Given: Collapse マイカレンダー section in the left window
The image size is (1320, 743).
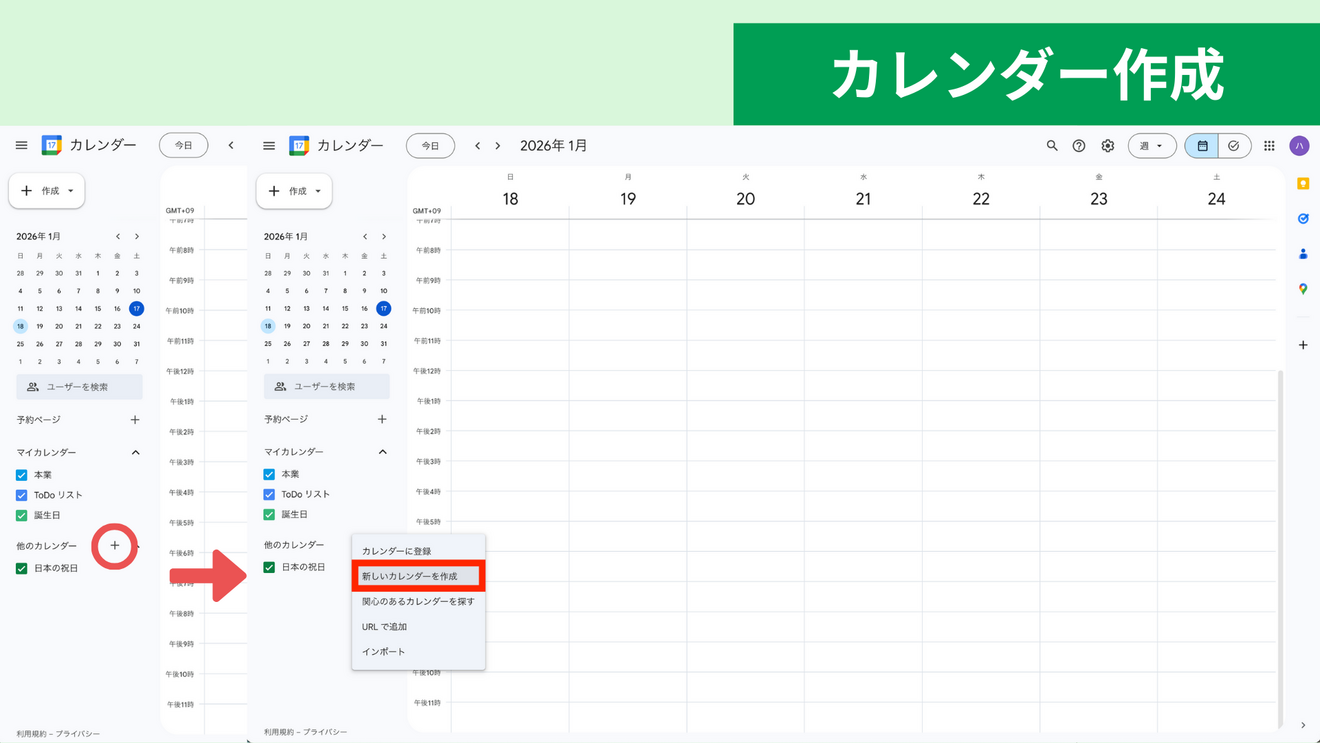Looking at the screenshot, I should (136, 453).
